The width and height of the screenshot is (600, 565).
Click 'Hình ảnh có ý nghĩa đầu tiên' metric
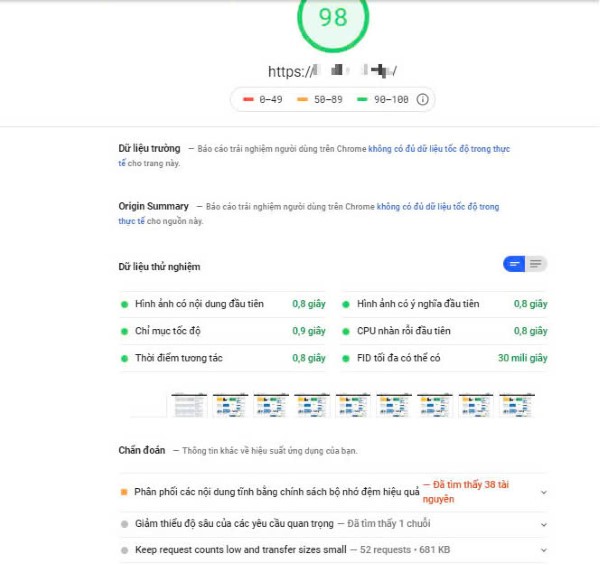click(x=444, y=304)
